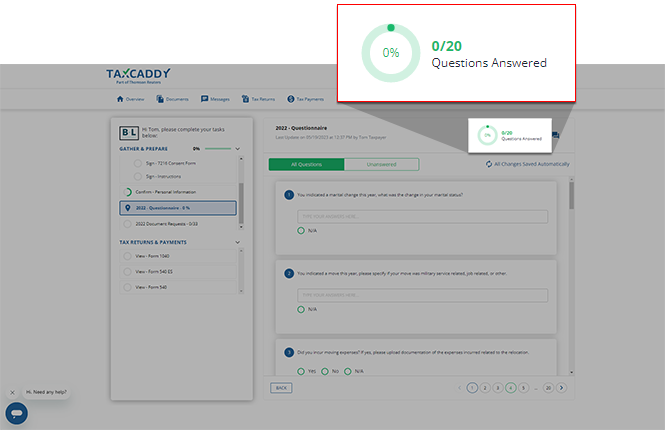Collapse the Tax Returns & Payments section

click(238, 242)
